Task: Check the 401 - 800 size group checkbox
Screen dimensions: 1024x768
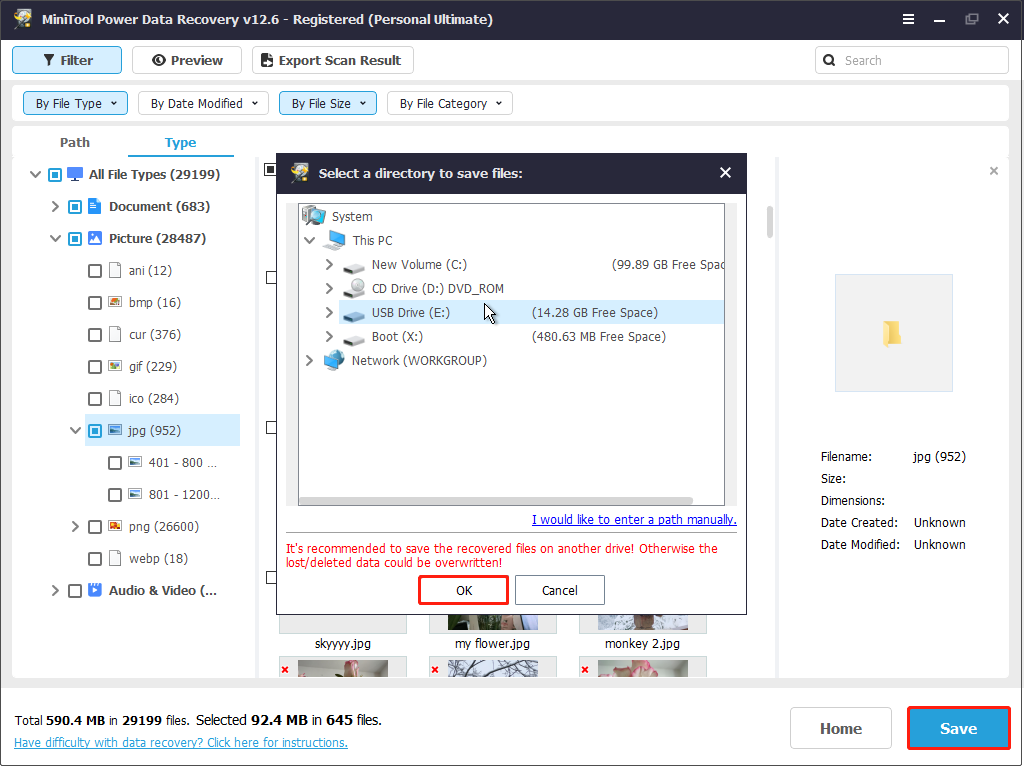Action: tap(115, 462)
